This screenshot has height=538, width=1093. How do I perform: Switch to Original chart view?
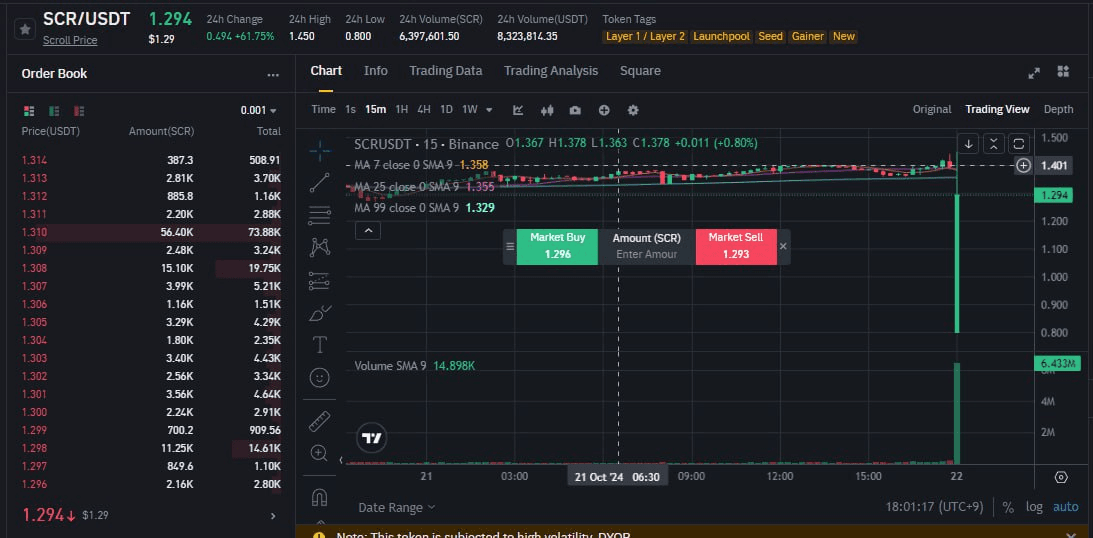pyautogui.click(x=932, y=109)
